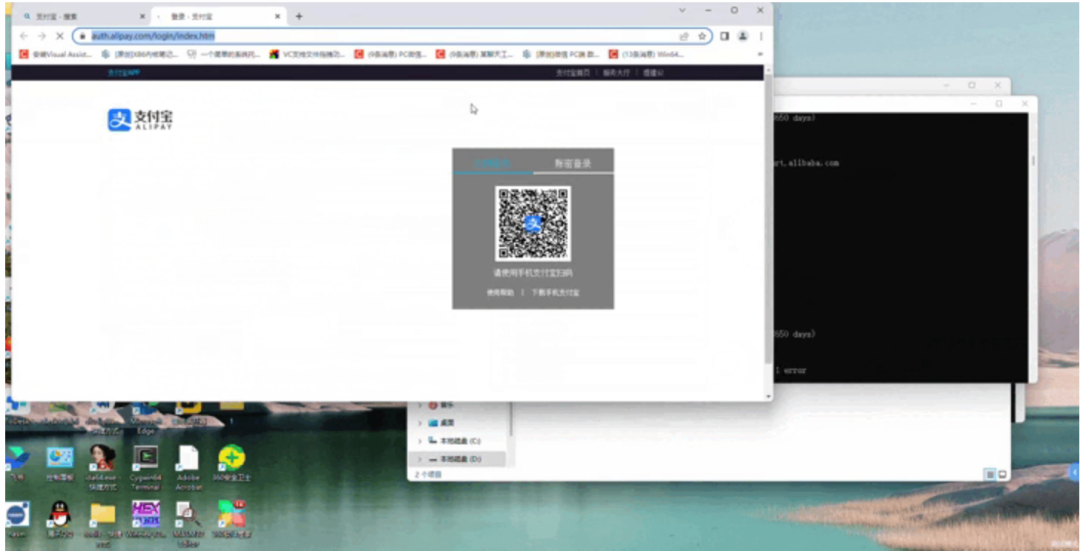This screenshot has width=1080, height=551.
Task: Click the 支付宝APP link in the dark header
Action: click(124, 72)
